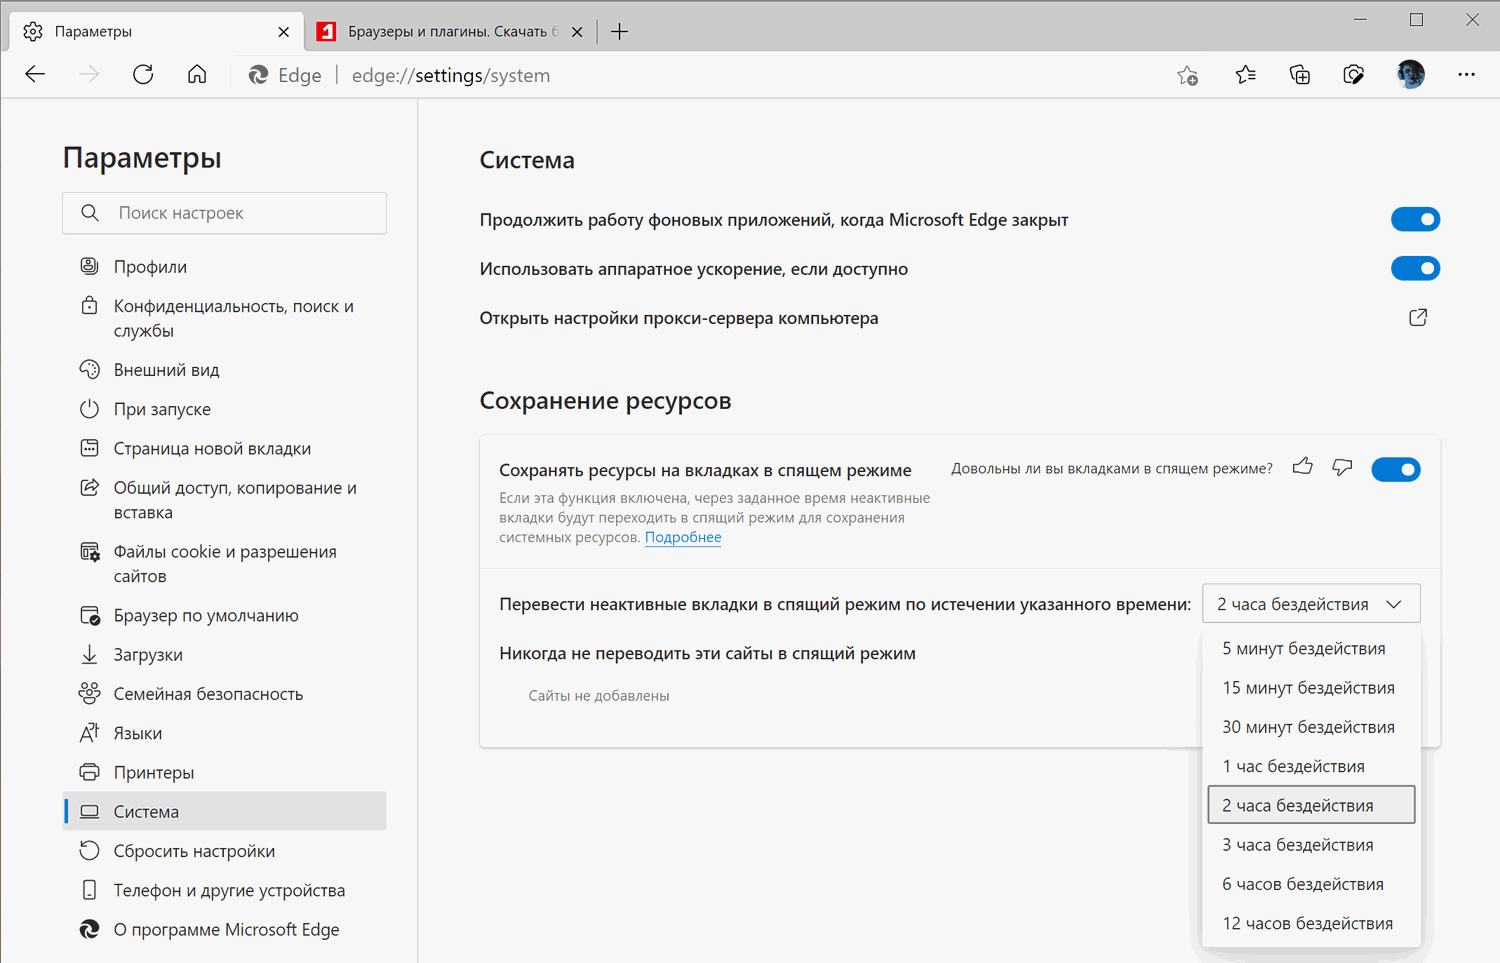Open Внешний вид settings section
Screen dimensions: 1500x963
pos(166,370)
